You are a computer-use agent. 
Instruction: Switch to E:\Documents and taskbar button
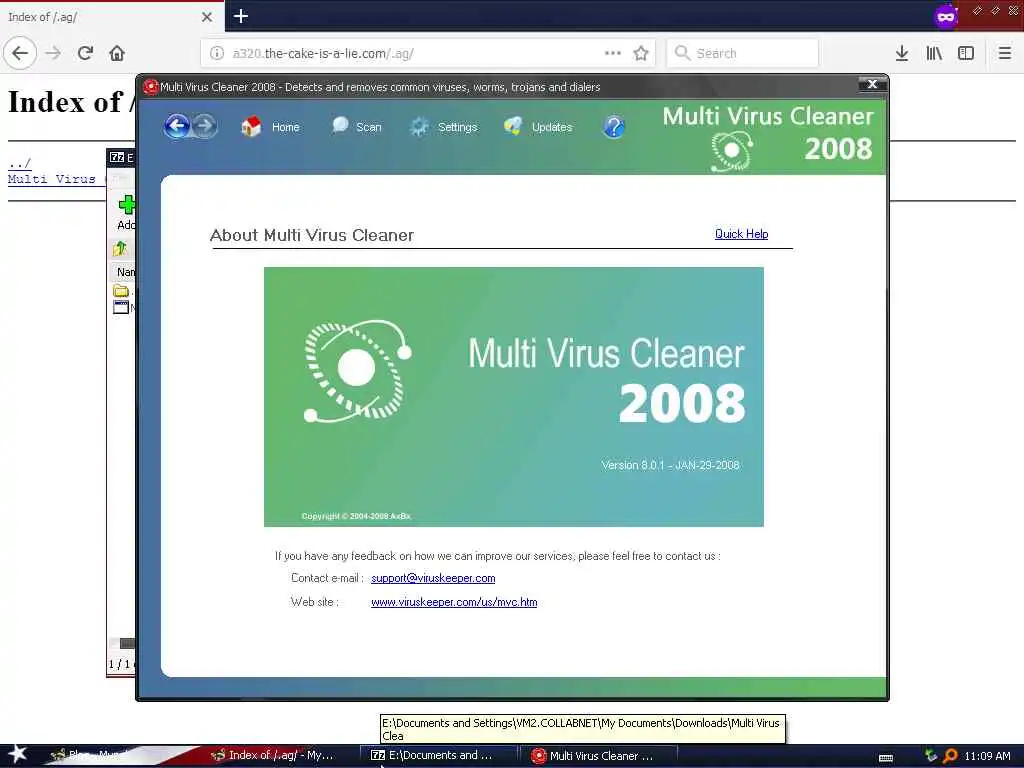pyautogui.click(x=439, y=755)
